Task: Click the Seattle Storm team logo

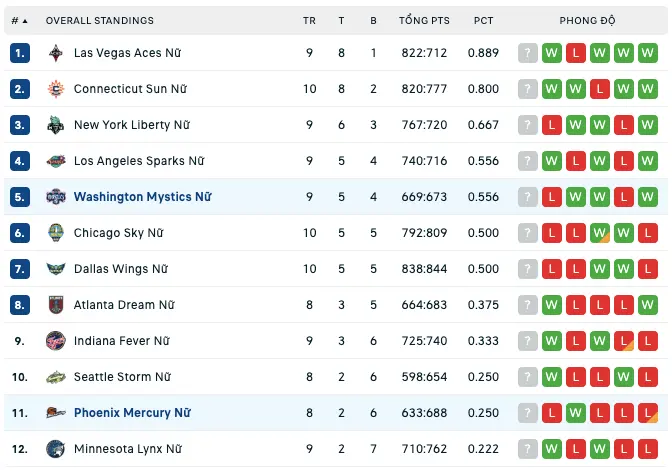Action: click(x=56, y=377)
